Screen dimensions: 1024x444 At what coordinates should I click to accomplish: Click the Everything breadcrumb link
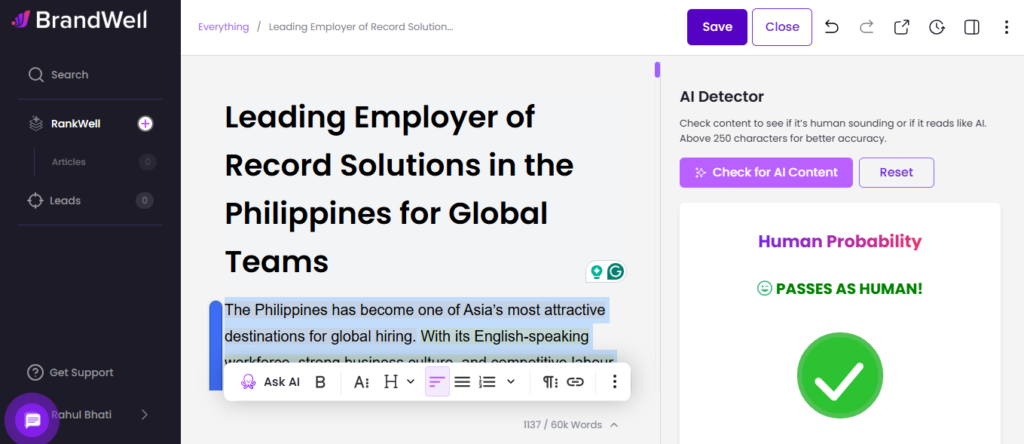223,27
